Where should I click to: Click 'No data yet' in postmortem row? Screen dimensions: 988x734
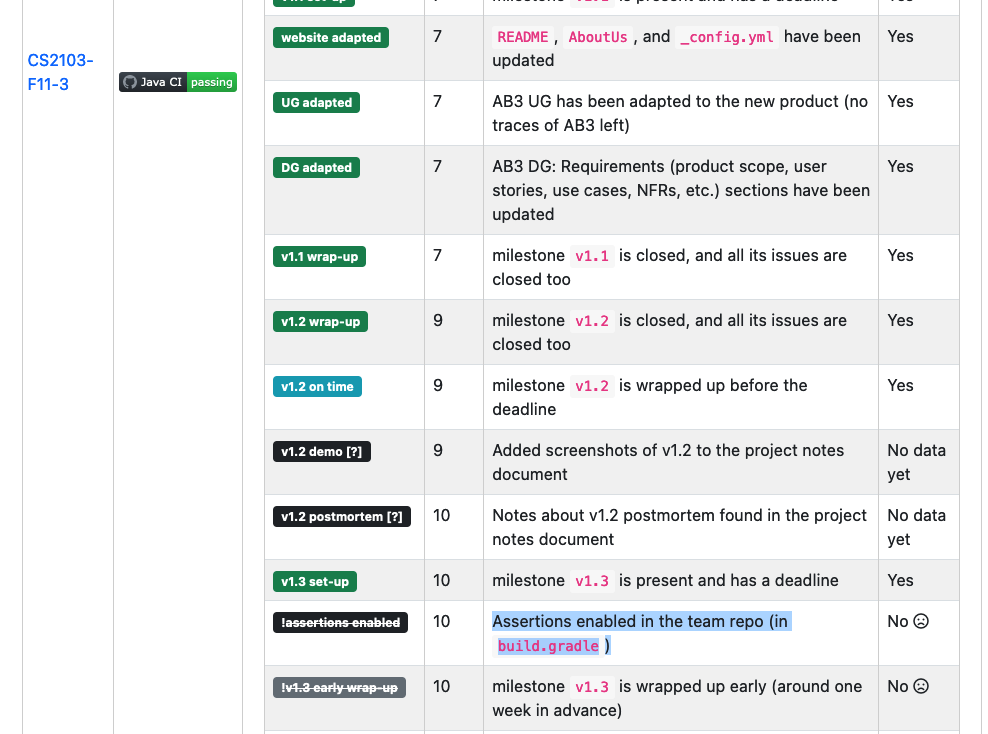pos(916,527)
